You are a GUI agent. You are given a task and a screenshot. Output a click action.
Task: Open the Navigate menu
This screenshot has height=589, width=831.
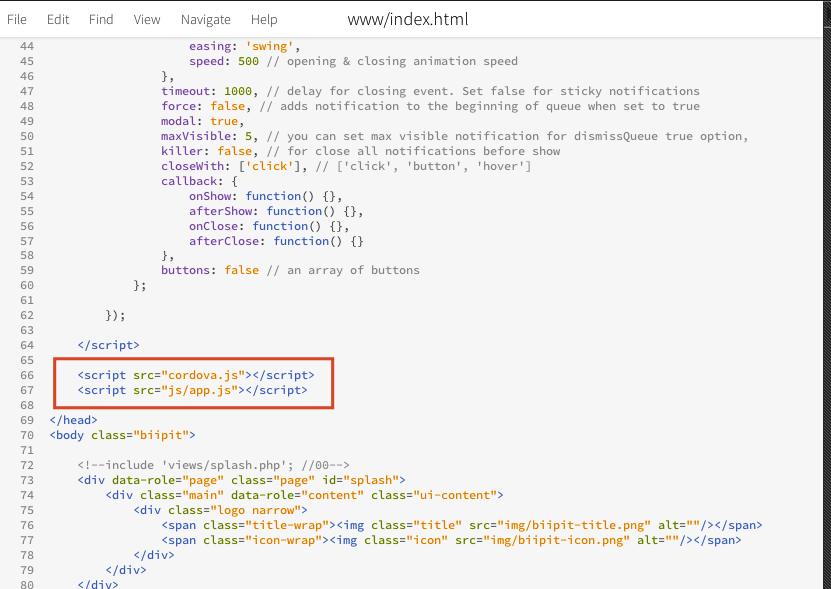coord(206,19)
